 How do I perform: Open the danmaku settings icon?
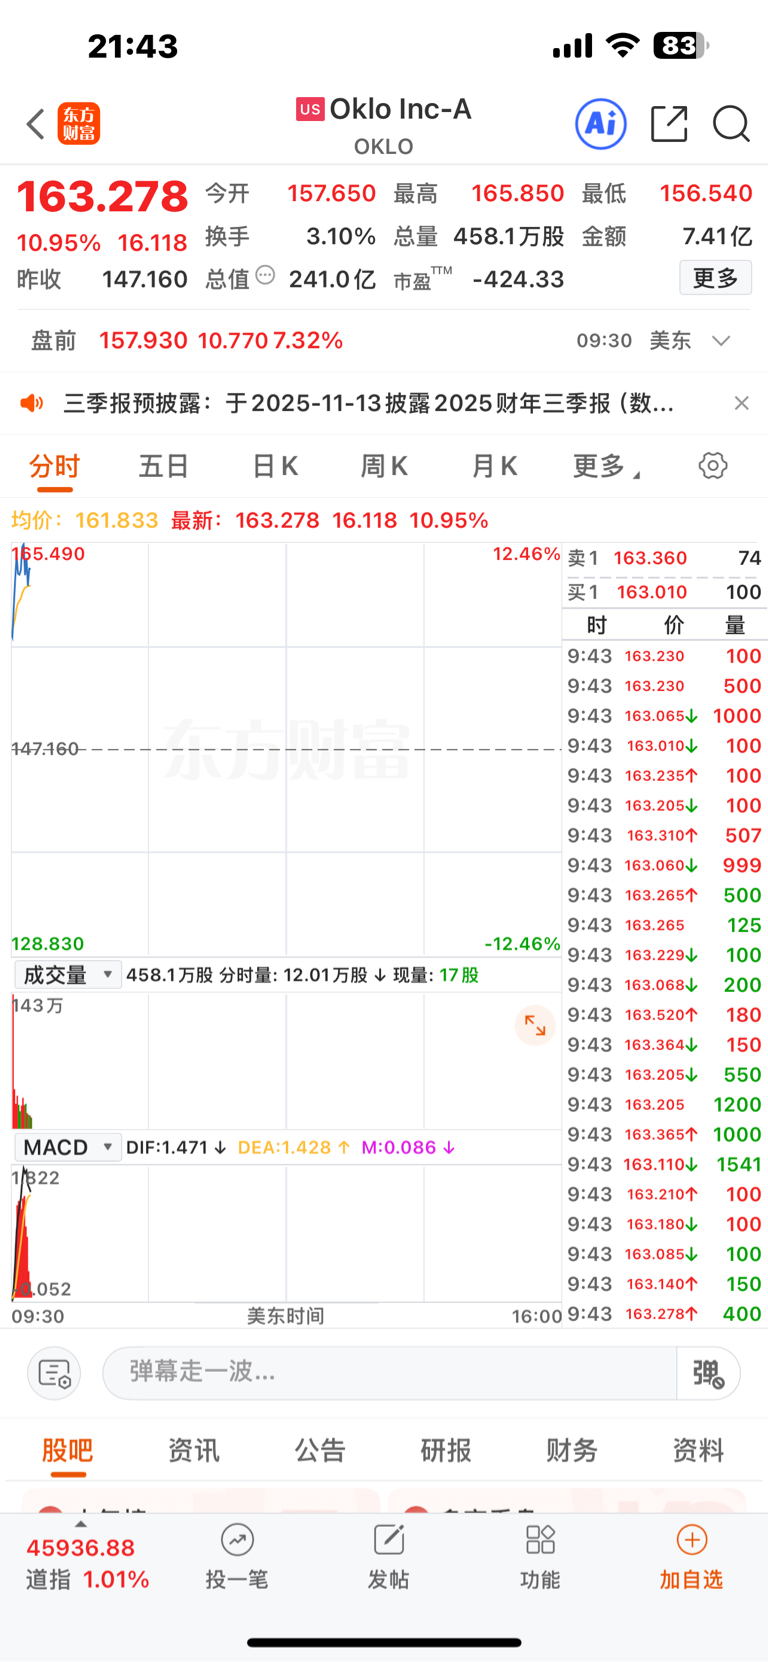(54, 1373)
